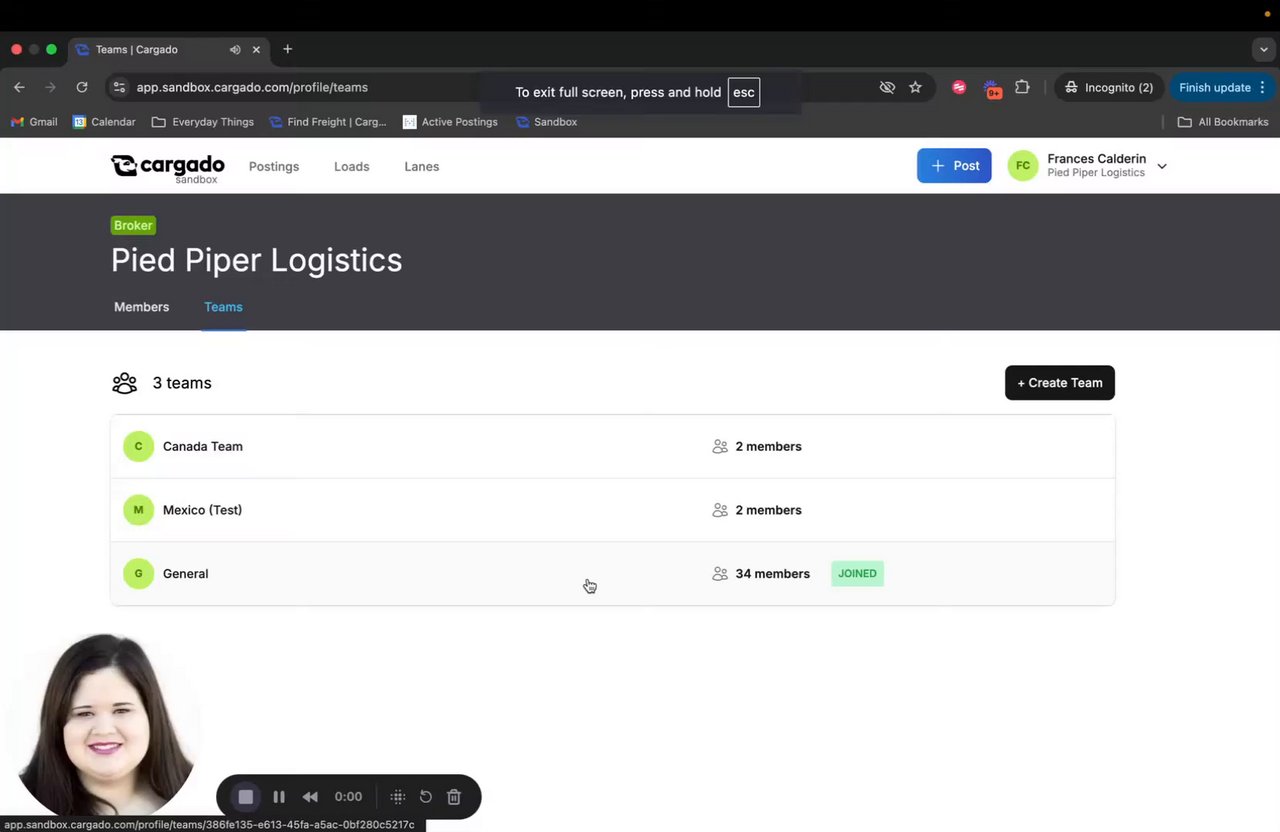Screen dimensions: 1280x832
Task: Open the Find Freight | Cargado bookmark
Action: [327, 122]
